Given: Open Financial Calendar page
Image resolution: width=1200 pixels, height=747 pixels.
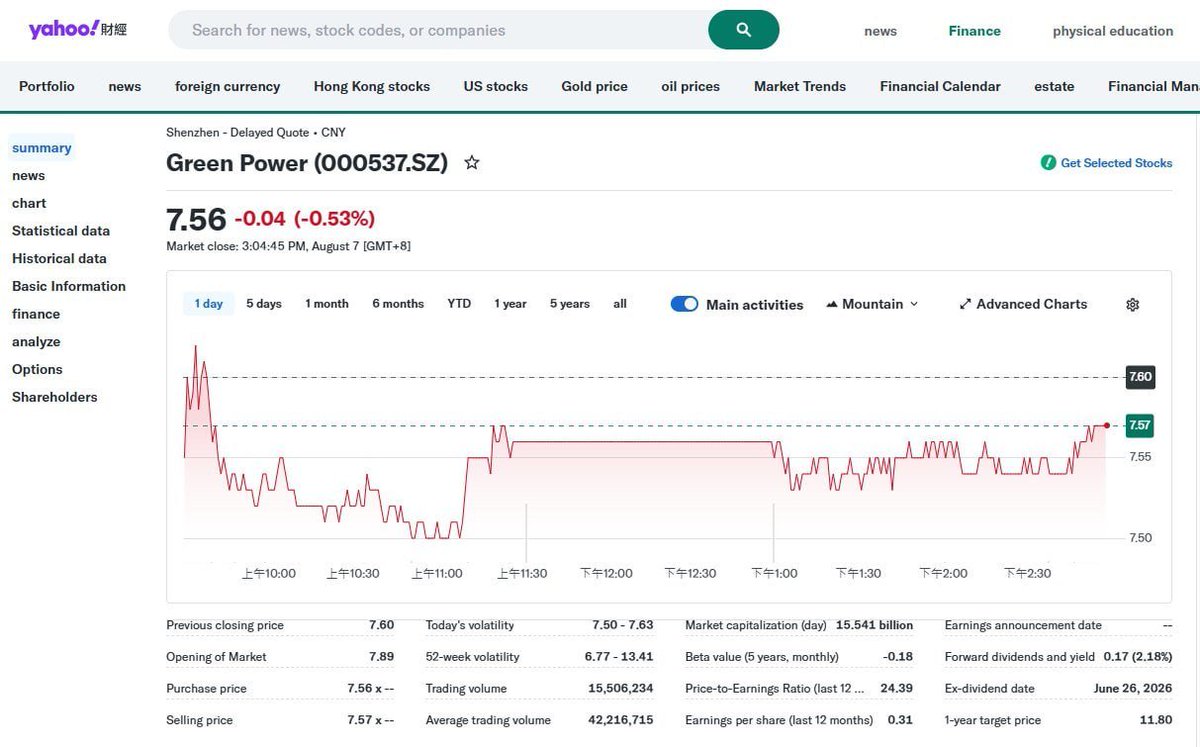Looking at the screenshot, I should point(940,86).
